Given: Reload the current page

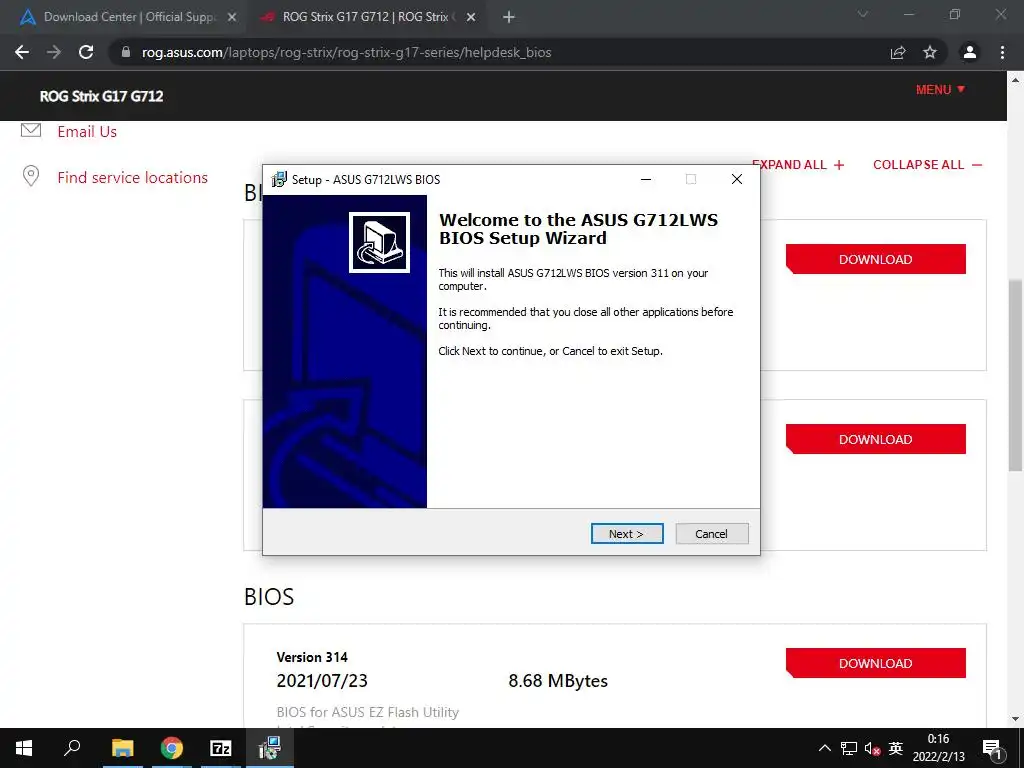Looking at the screenshot, I should coord(86,52).
